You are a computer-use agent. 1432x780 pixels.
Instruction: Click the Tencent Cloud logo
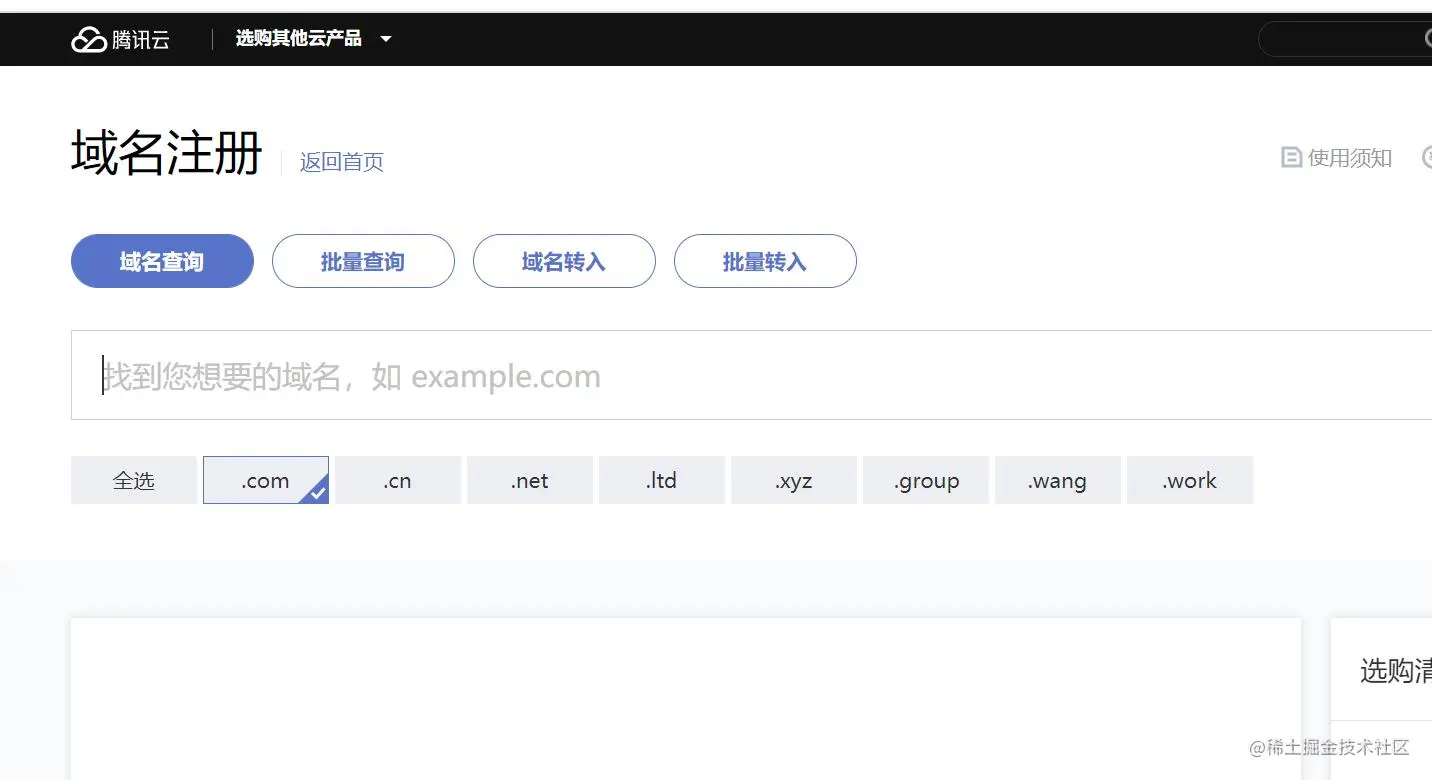click(120, 40)
